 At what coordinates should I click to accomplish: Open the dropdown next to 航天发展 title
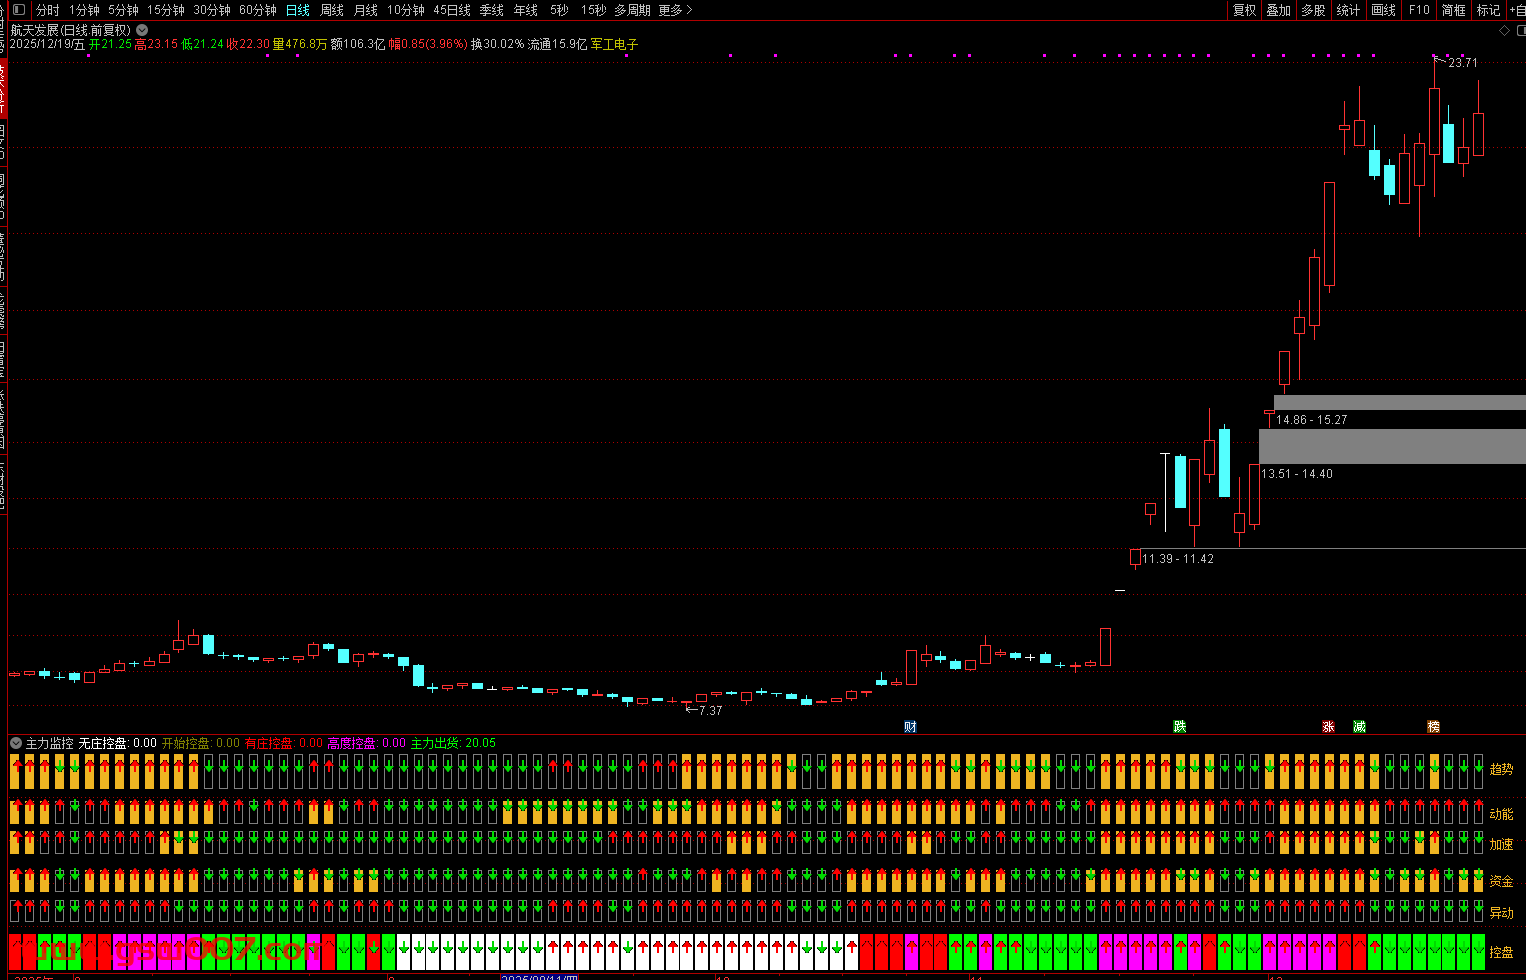tap(142, 30)
